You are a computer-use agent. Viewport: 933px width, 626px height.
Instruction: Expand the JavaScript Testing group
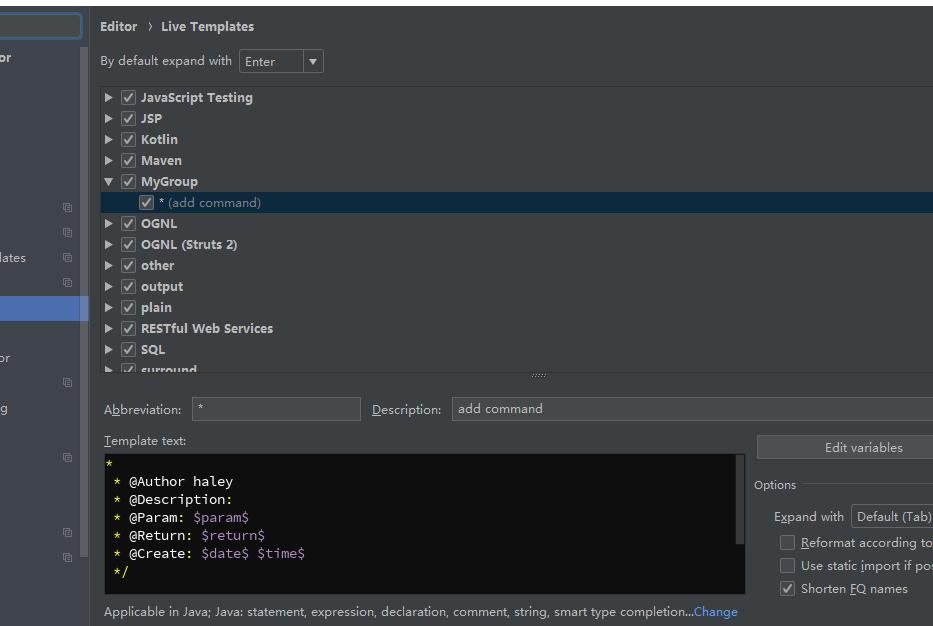[x=108, y=98]
